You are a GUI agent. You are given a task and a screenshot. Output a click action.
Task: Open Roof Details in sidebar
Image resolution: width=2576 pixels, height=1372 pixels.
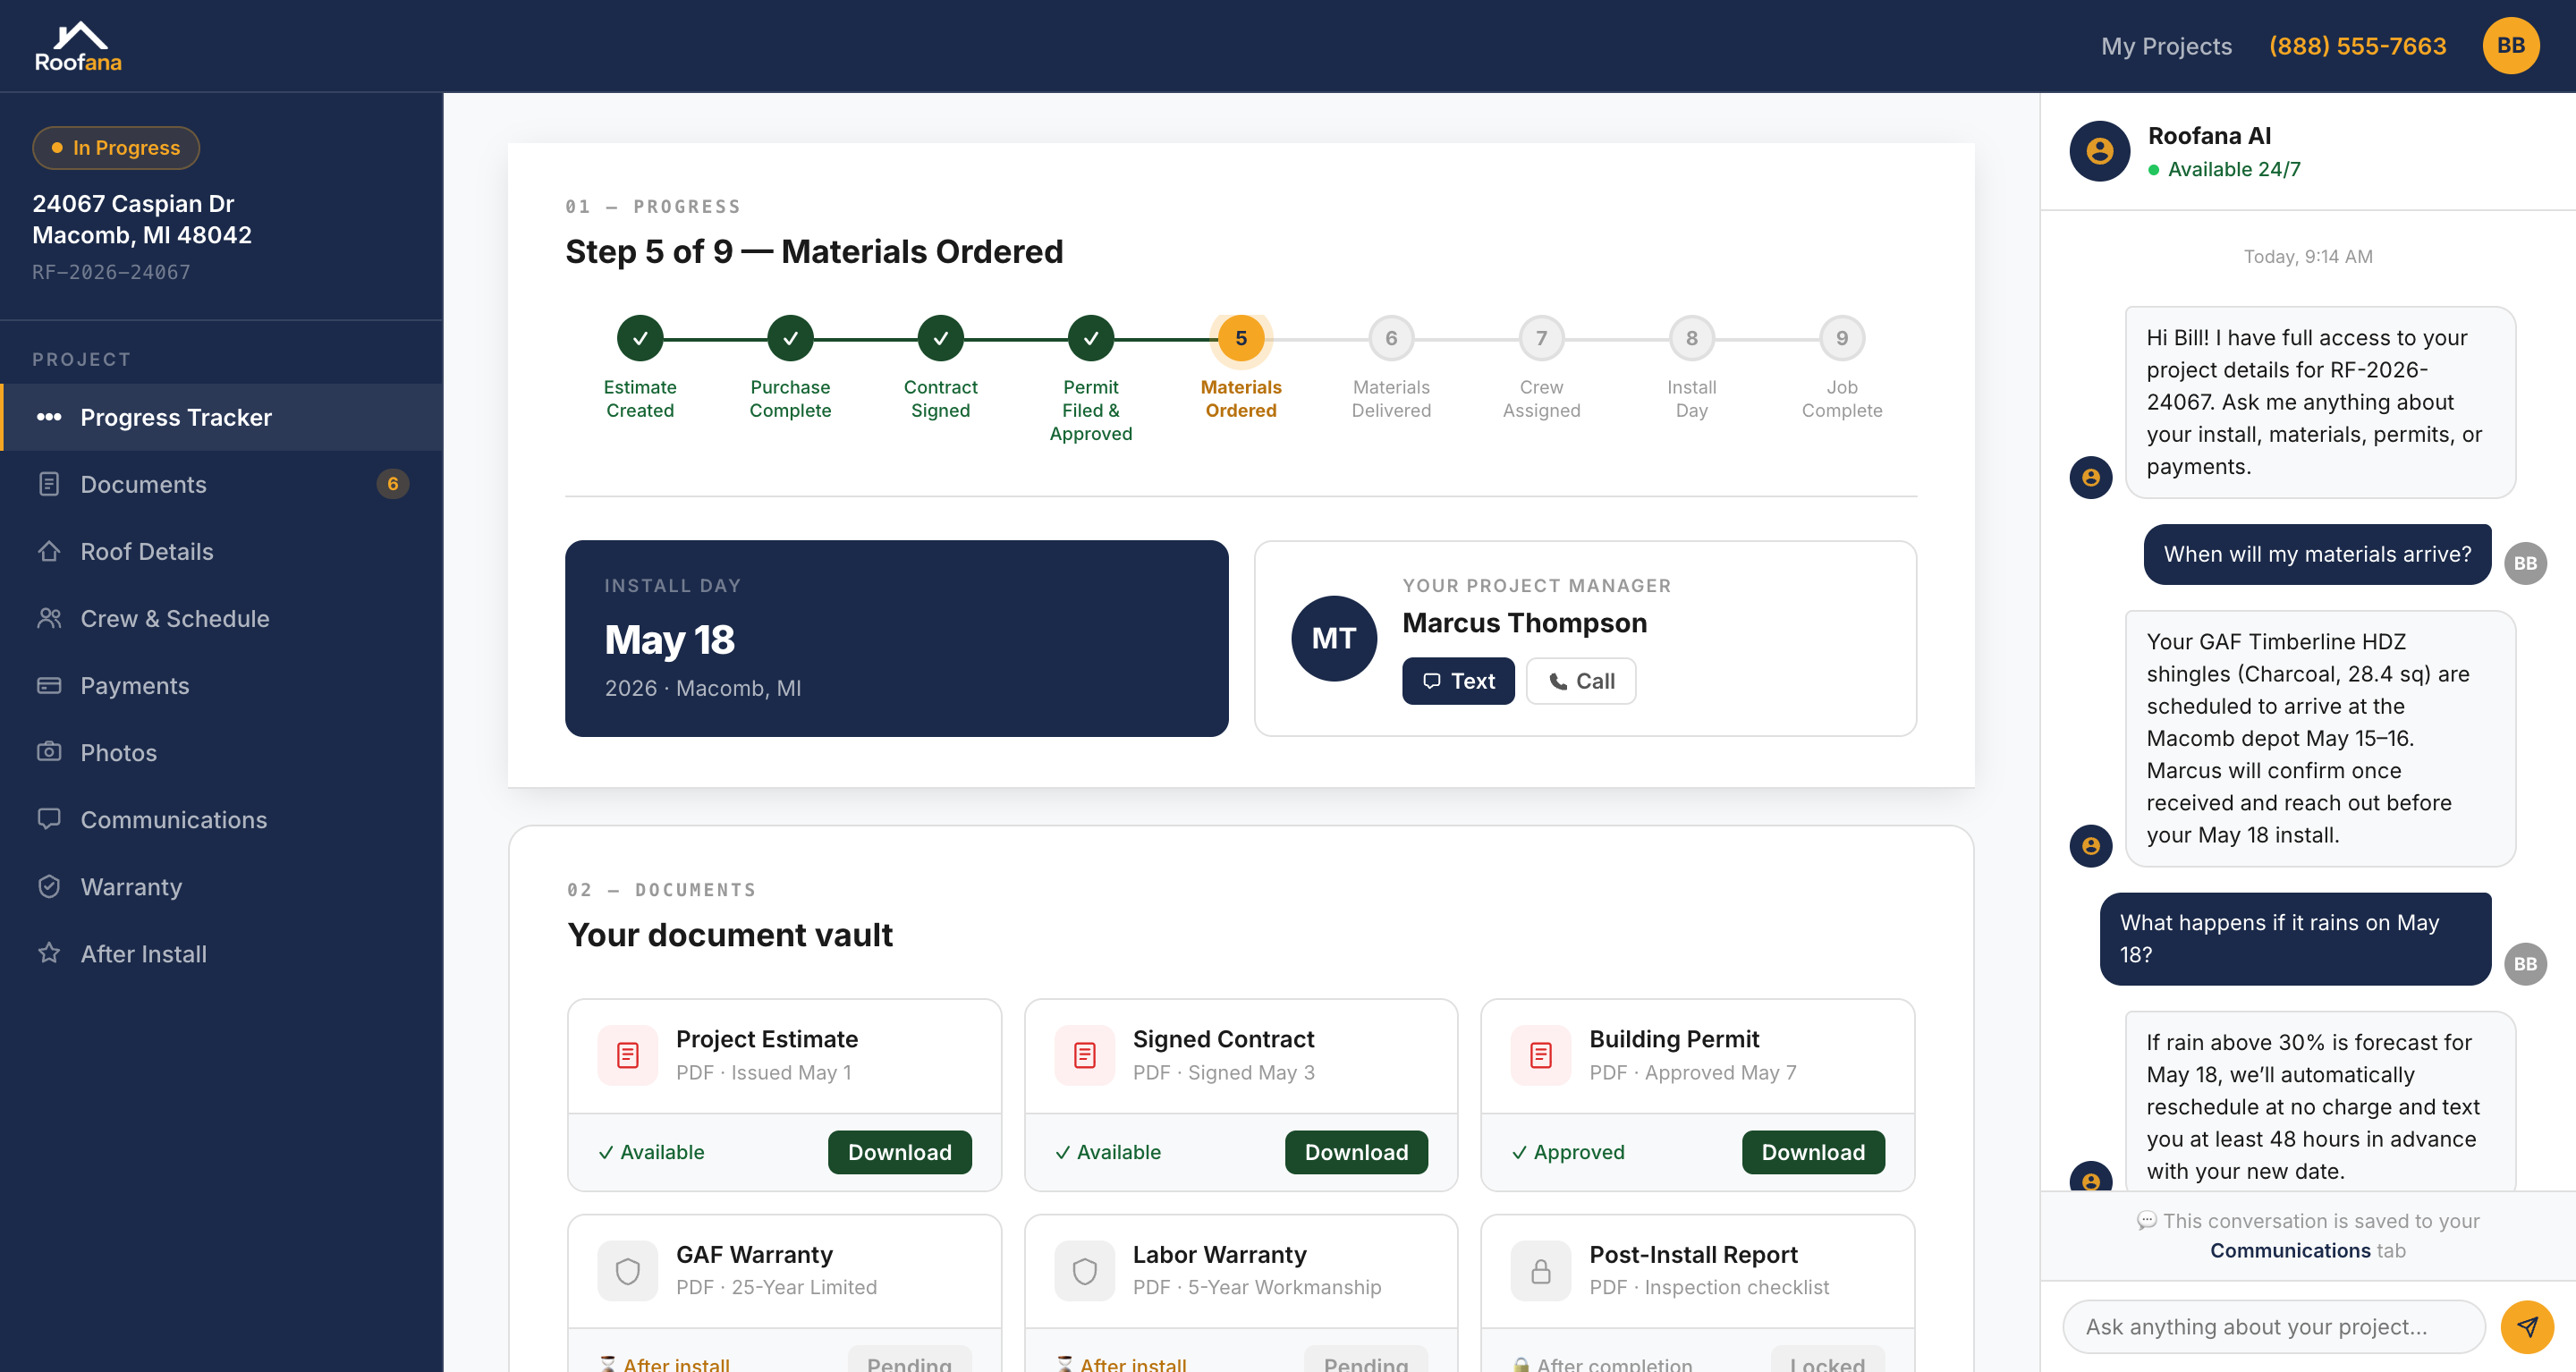tap(221, 551)
